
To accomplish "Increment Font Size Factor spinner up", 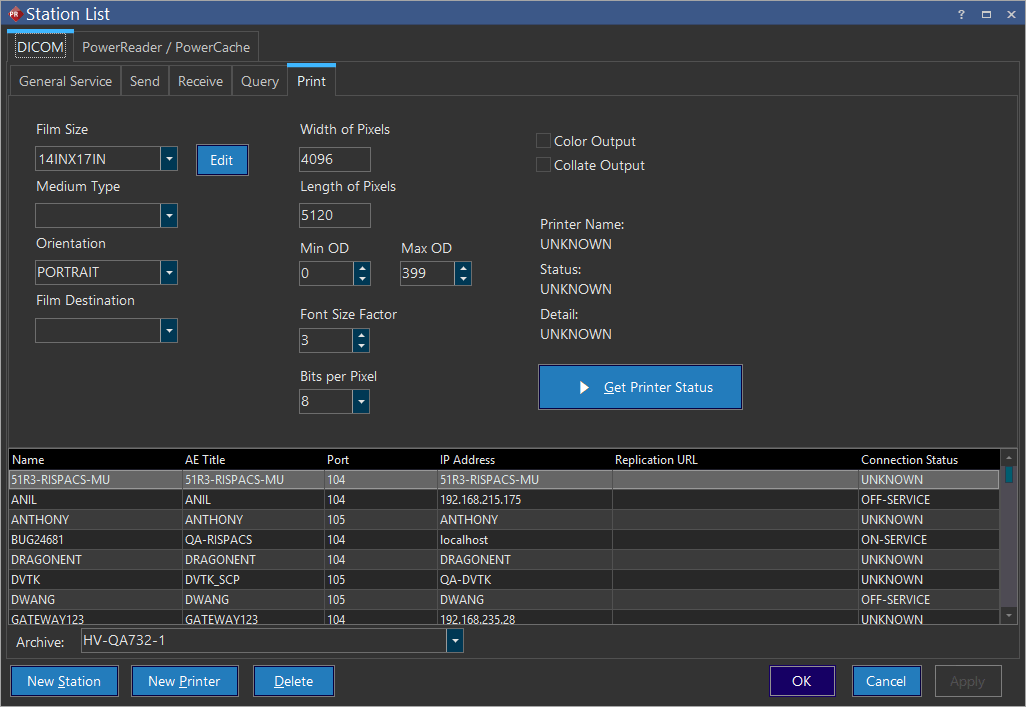I will point(361,334).
